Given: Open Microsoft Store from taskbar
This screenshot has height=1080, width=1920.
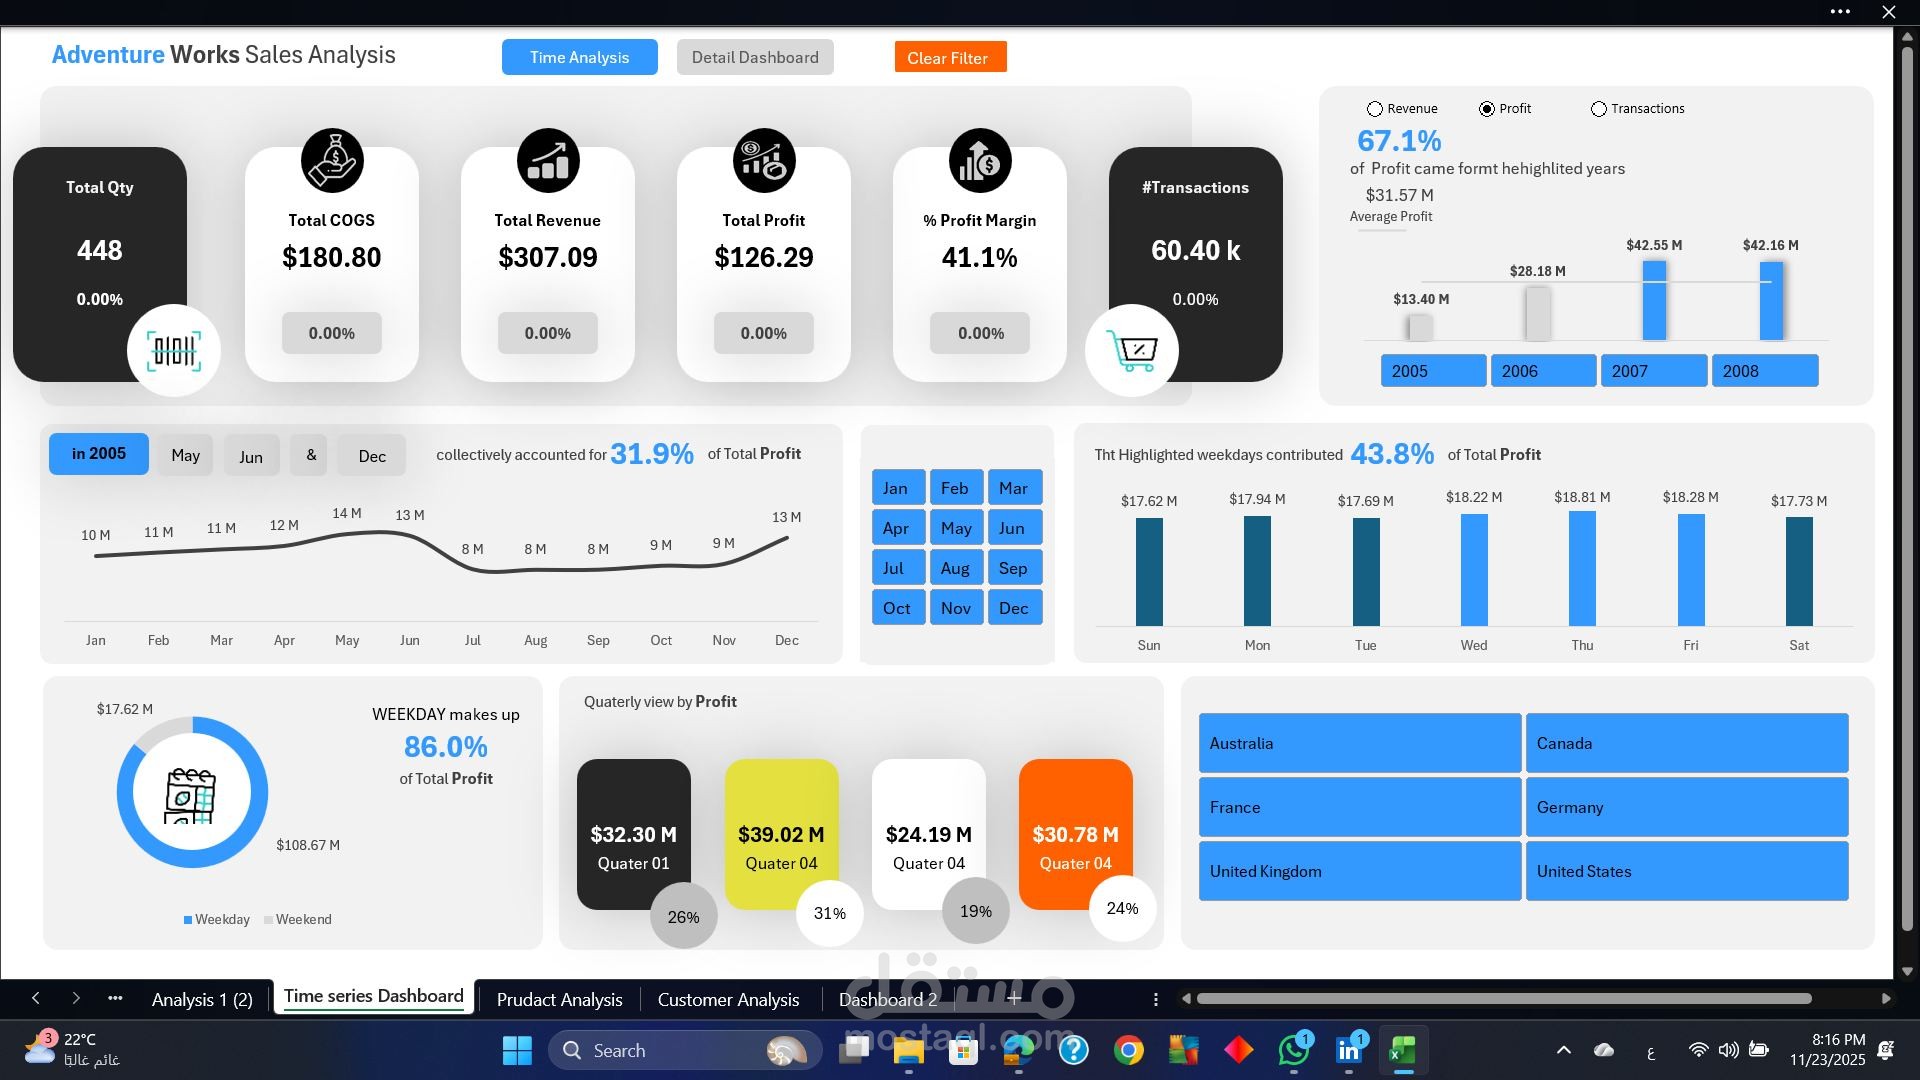Looking at the screenshot, I should (x=963, y=1051).
